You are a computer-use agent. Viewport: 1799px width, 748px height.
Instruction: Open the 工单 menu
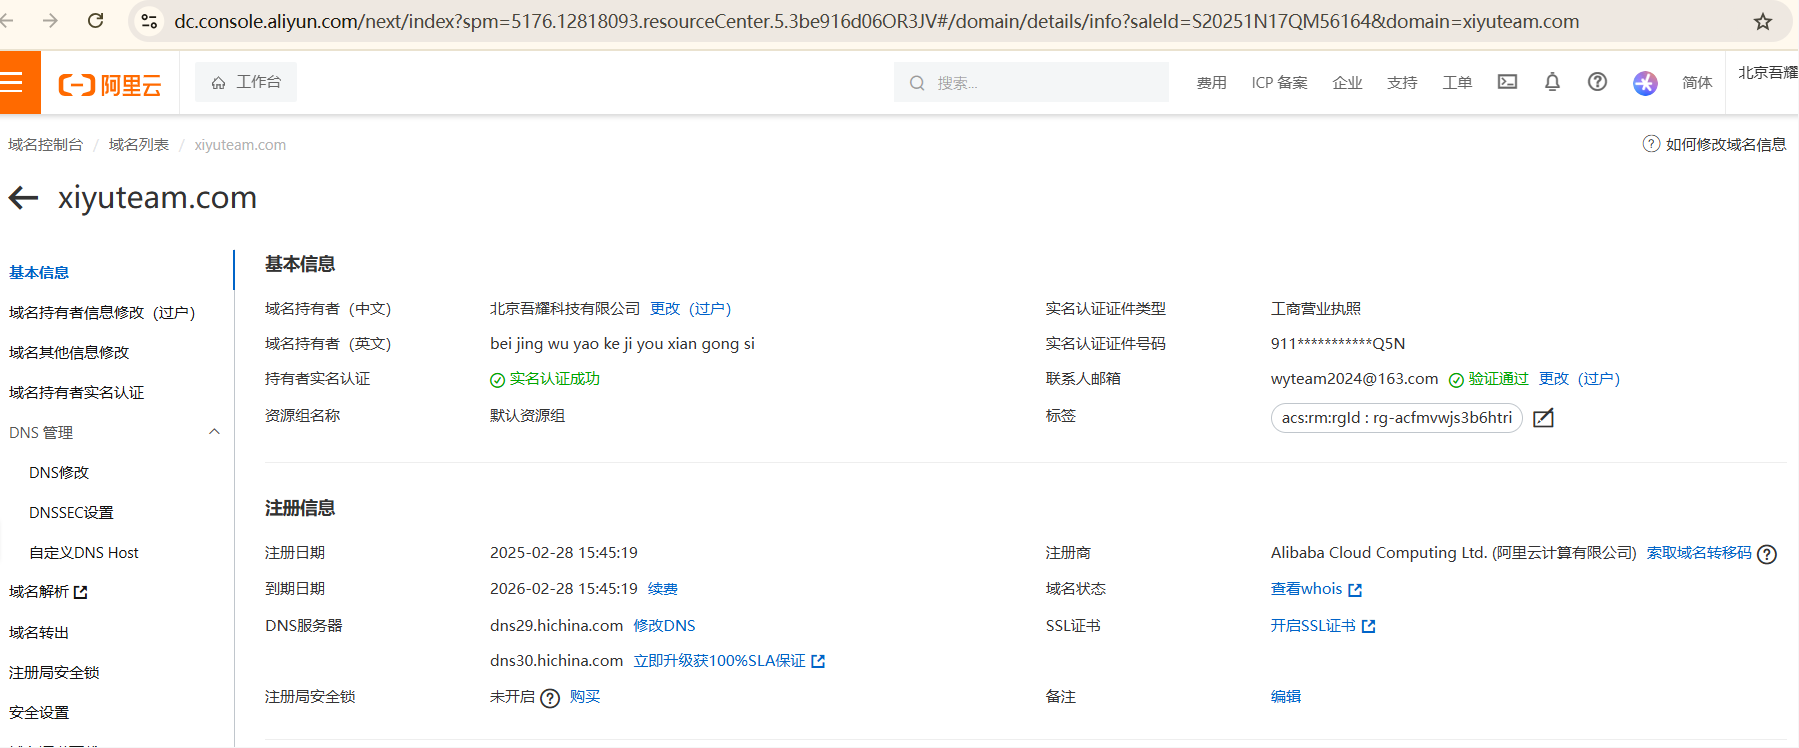point(1457,83)
